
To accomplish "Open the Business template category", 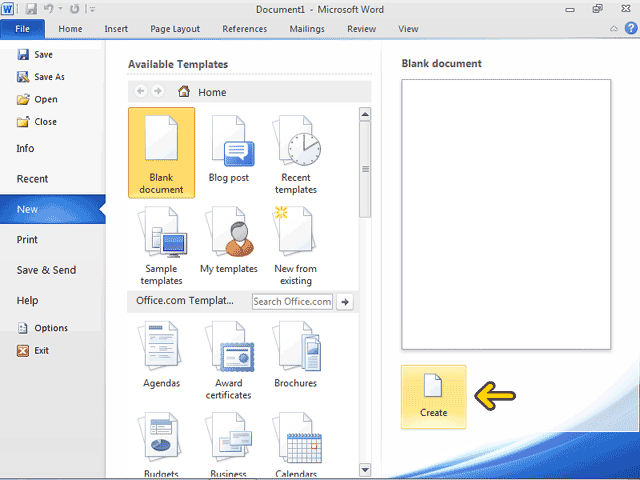I will pos(229,445).
